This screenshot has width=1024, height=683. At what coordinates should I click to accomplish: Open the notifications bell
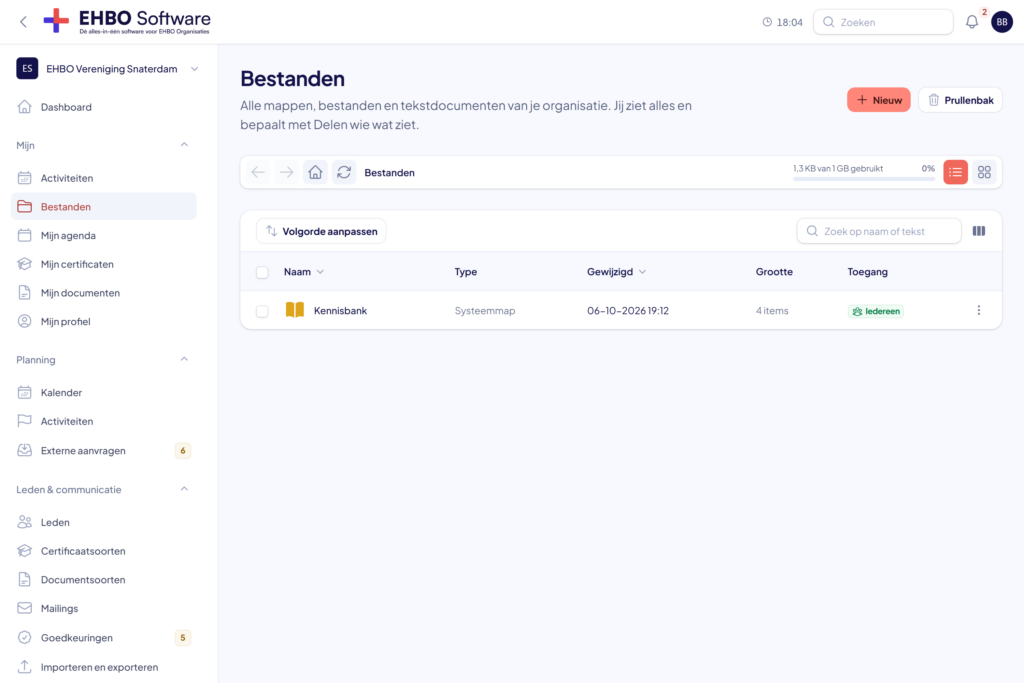[972, 22]
